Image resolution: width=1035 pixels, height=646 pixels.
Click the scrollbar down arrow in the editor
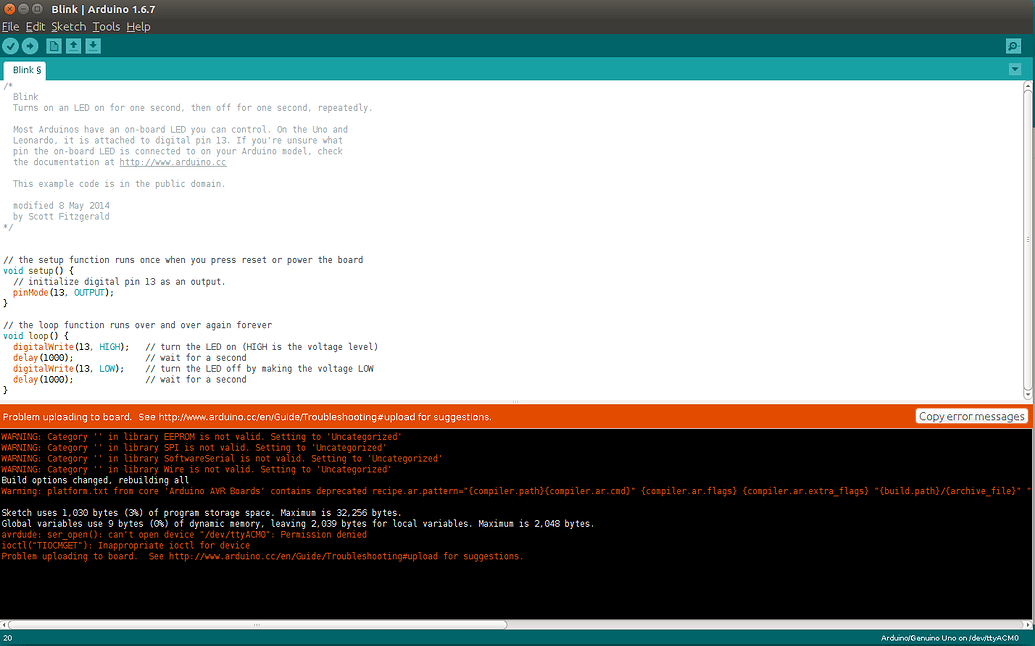coord(1028,395)
